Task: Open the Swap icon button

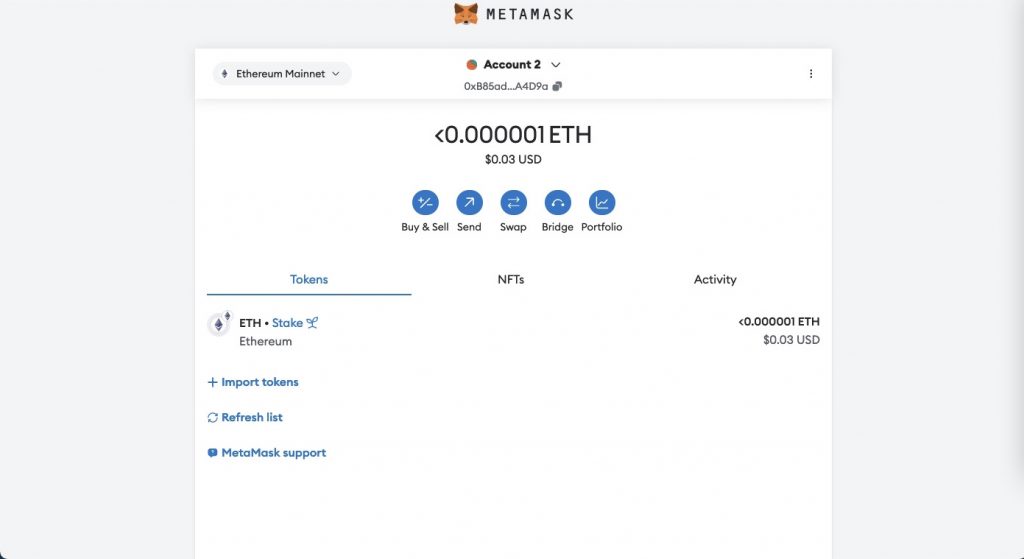Action: click(513, 203)
